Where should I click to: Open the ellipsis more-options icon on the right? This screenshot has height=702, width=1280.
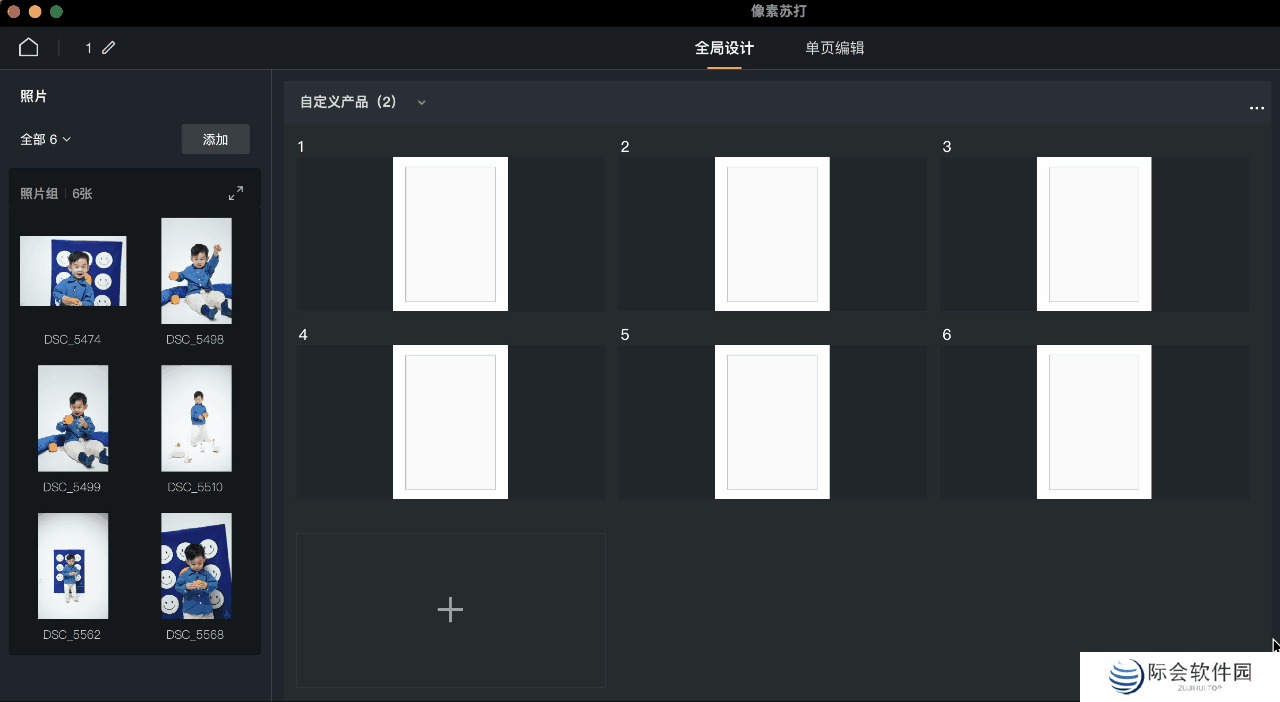(x=1257, y=108)
